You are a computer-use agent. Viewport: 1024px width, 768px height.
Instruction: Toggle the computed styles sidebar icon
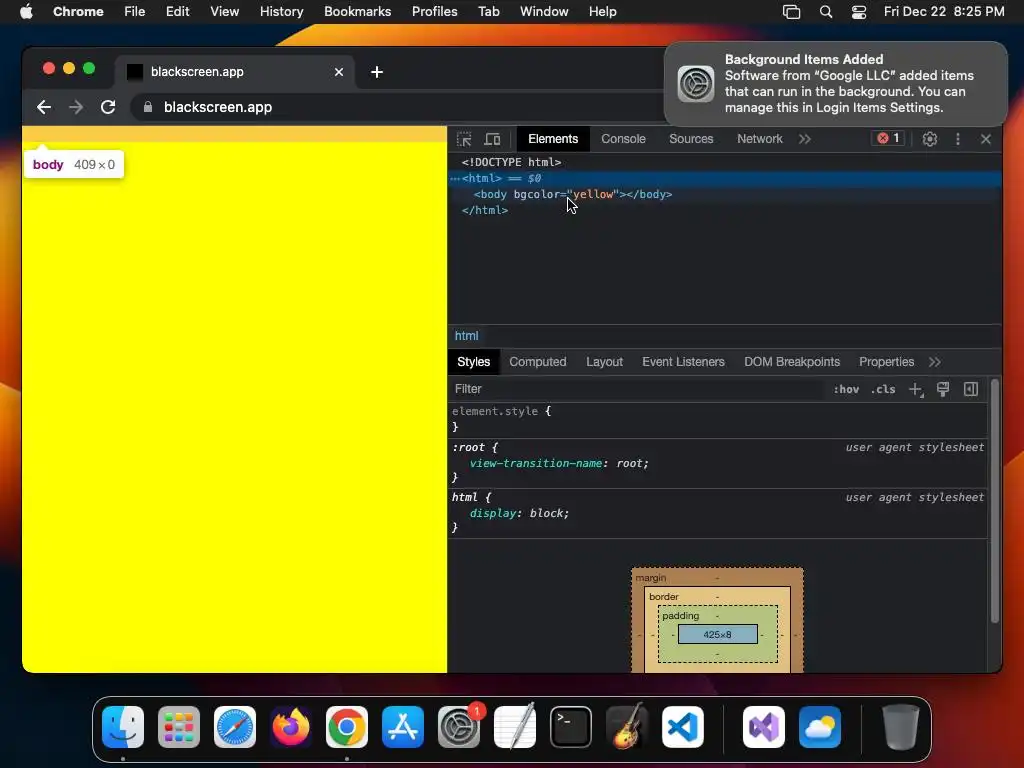click(x=970, y=389)
